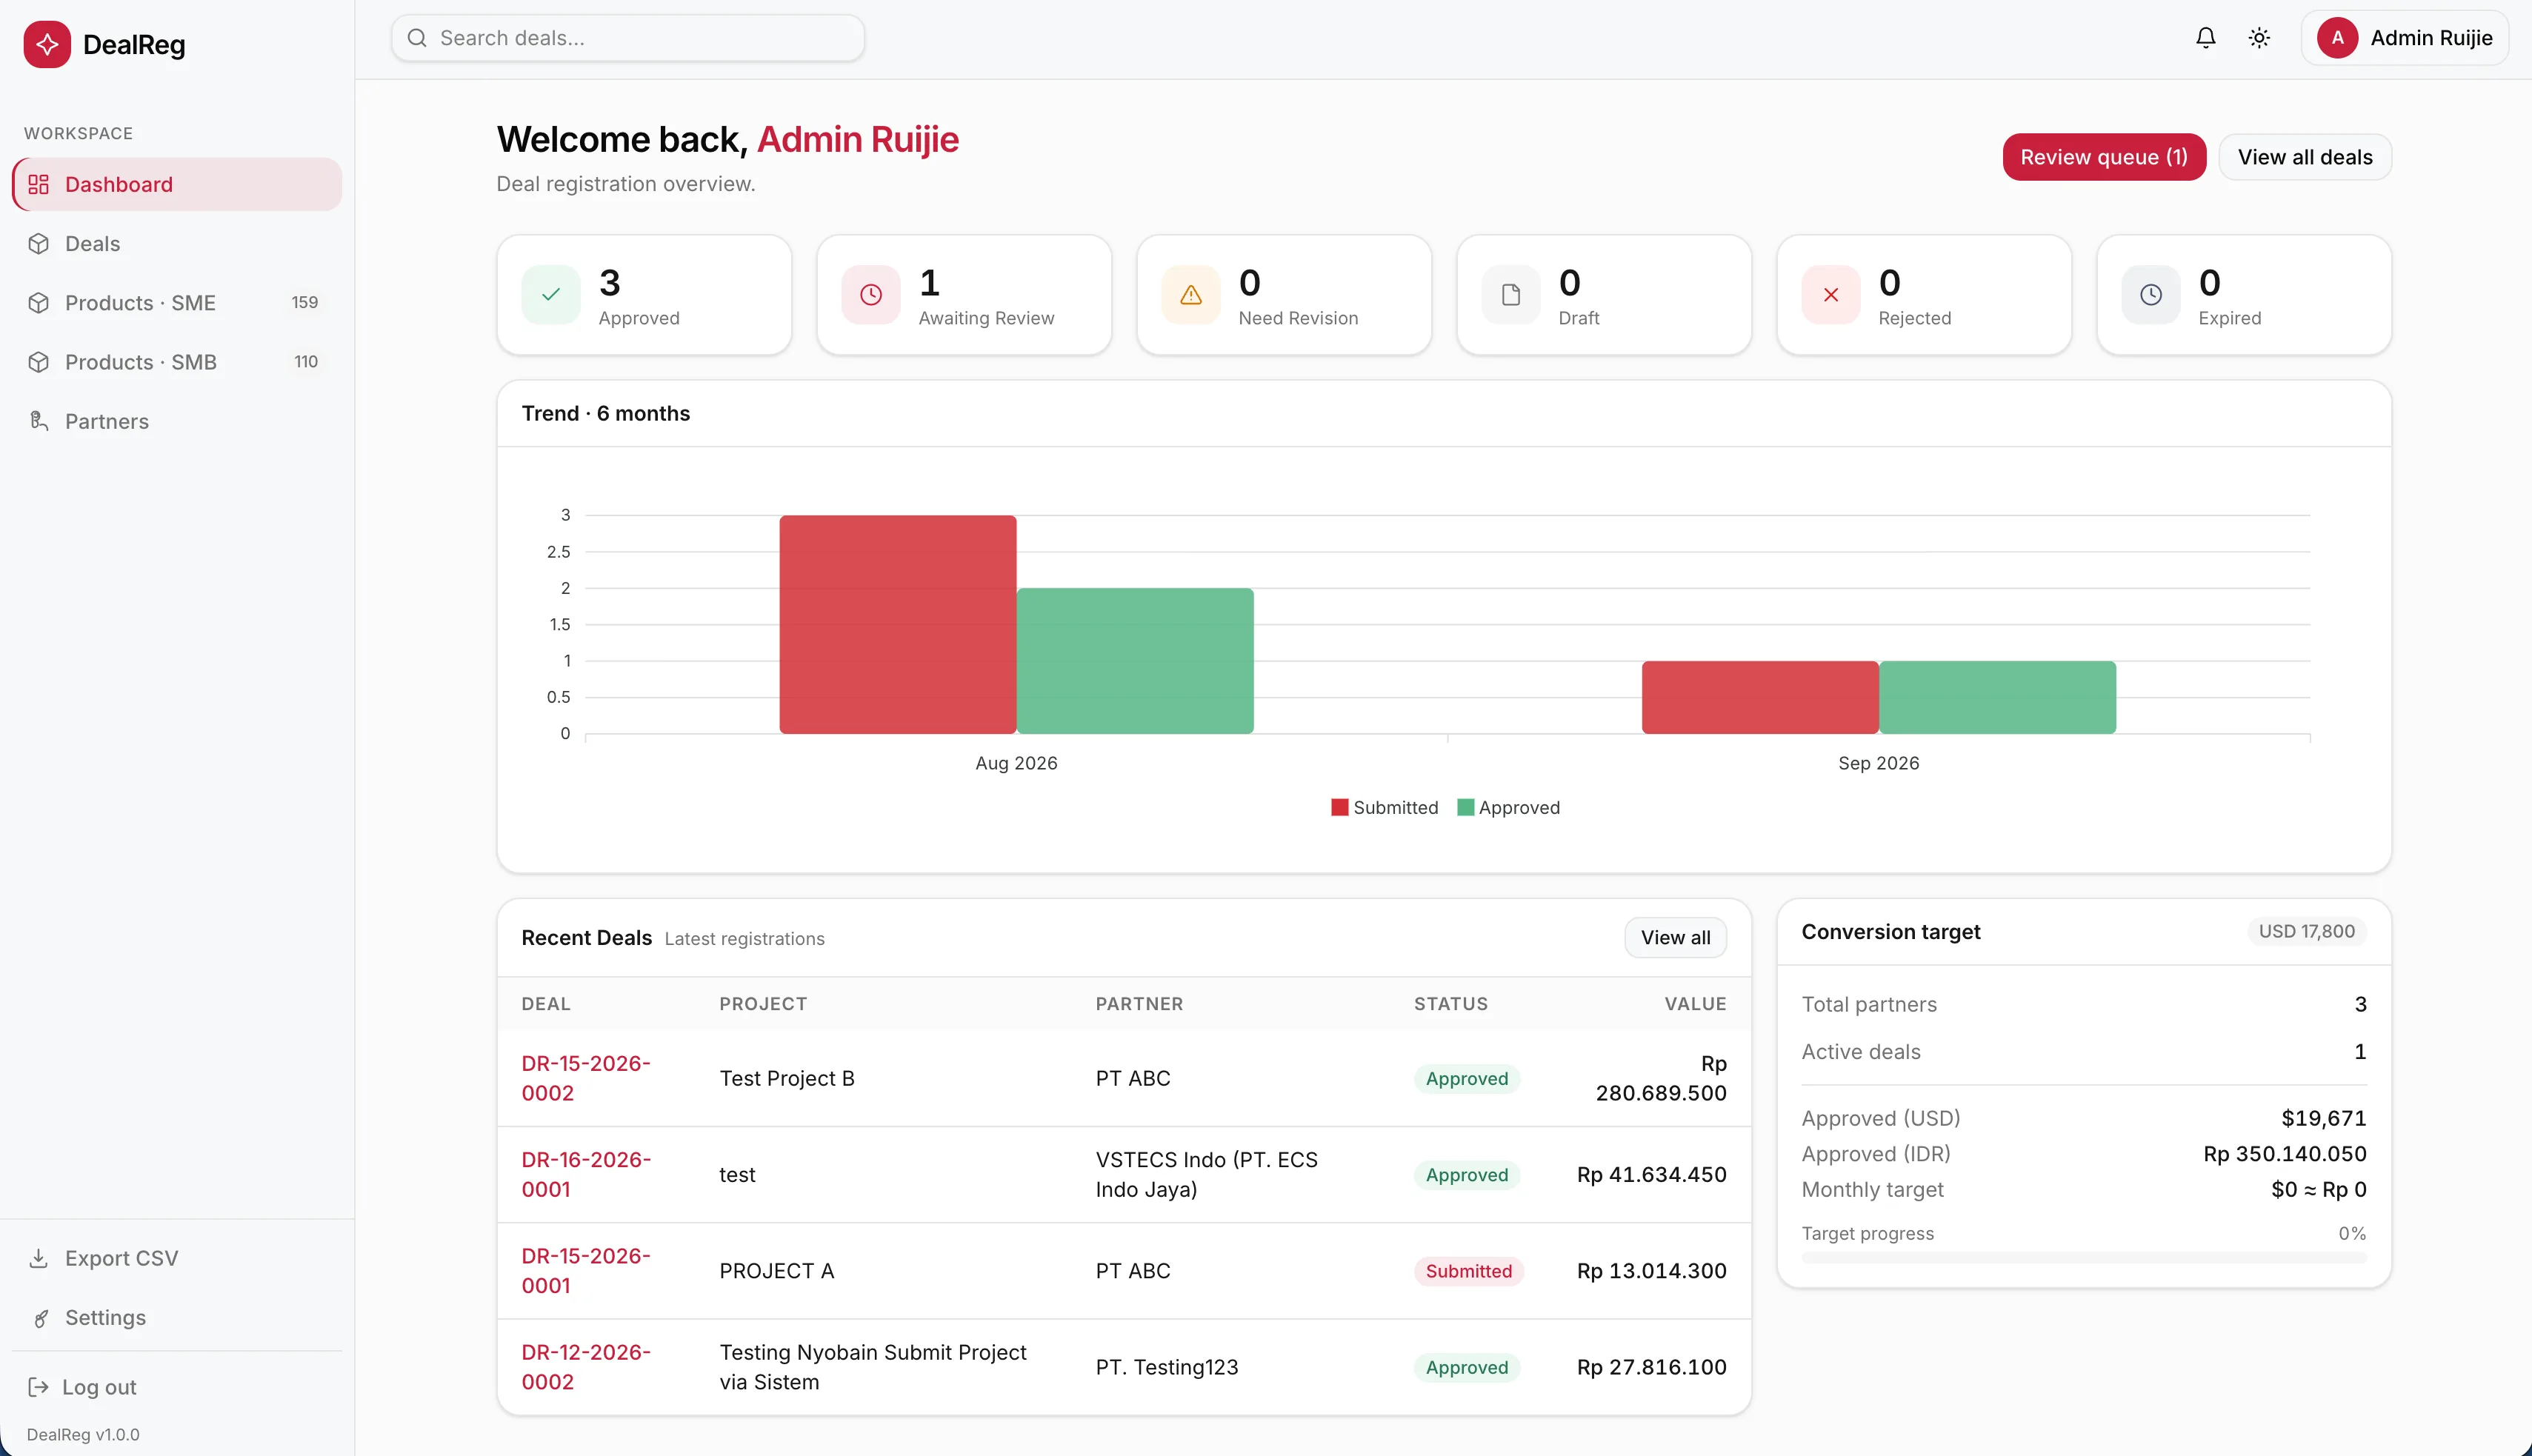Click View all deals button
2532x1456 pixels.
2305,157
